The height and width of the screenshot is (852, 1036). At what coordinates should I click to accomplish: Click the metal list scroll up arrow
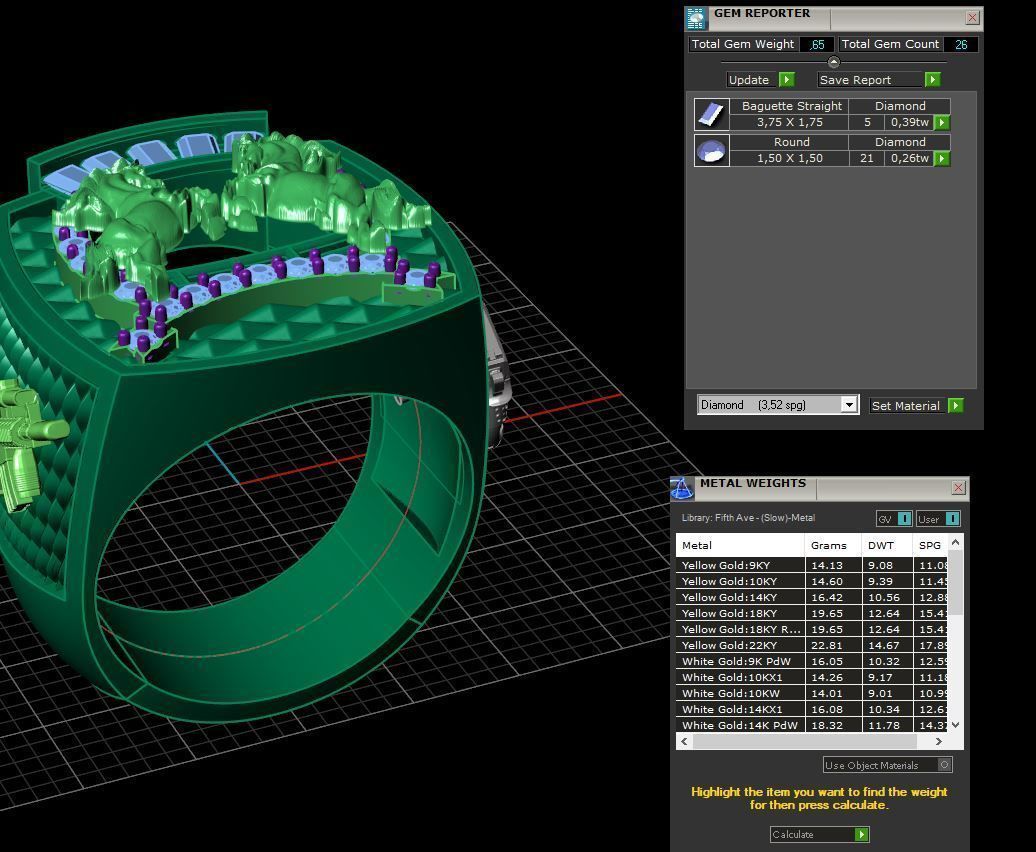coord(955,542)
